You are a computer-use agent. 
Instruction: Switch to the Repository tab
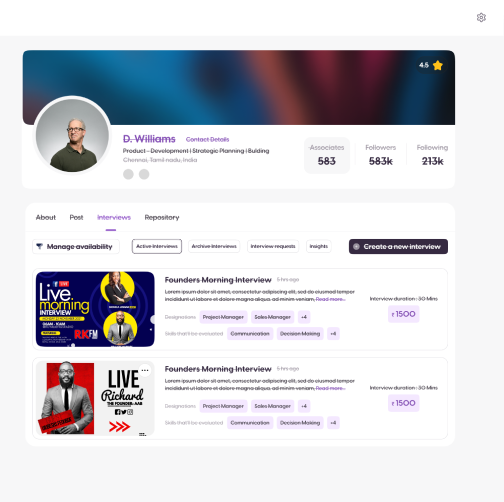click(162, 217)
